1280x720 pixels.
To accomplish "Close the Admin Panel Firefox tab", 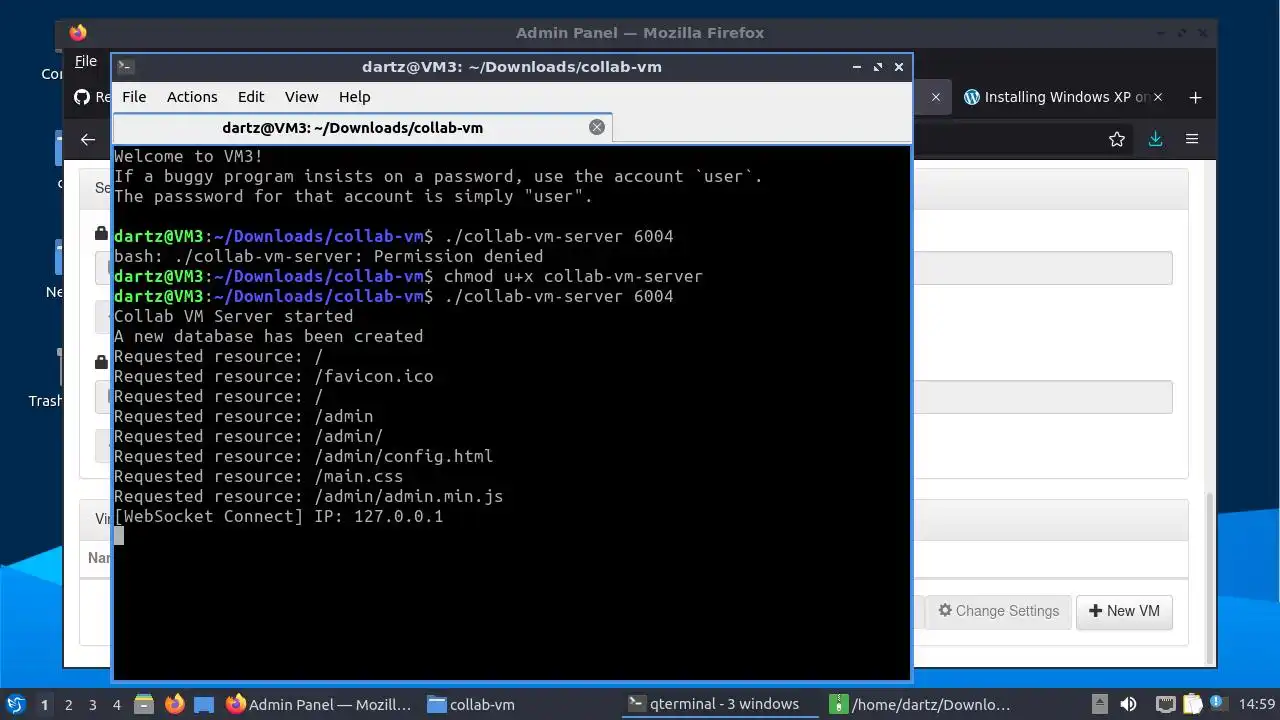I will click(936, 97).
